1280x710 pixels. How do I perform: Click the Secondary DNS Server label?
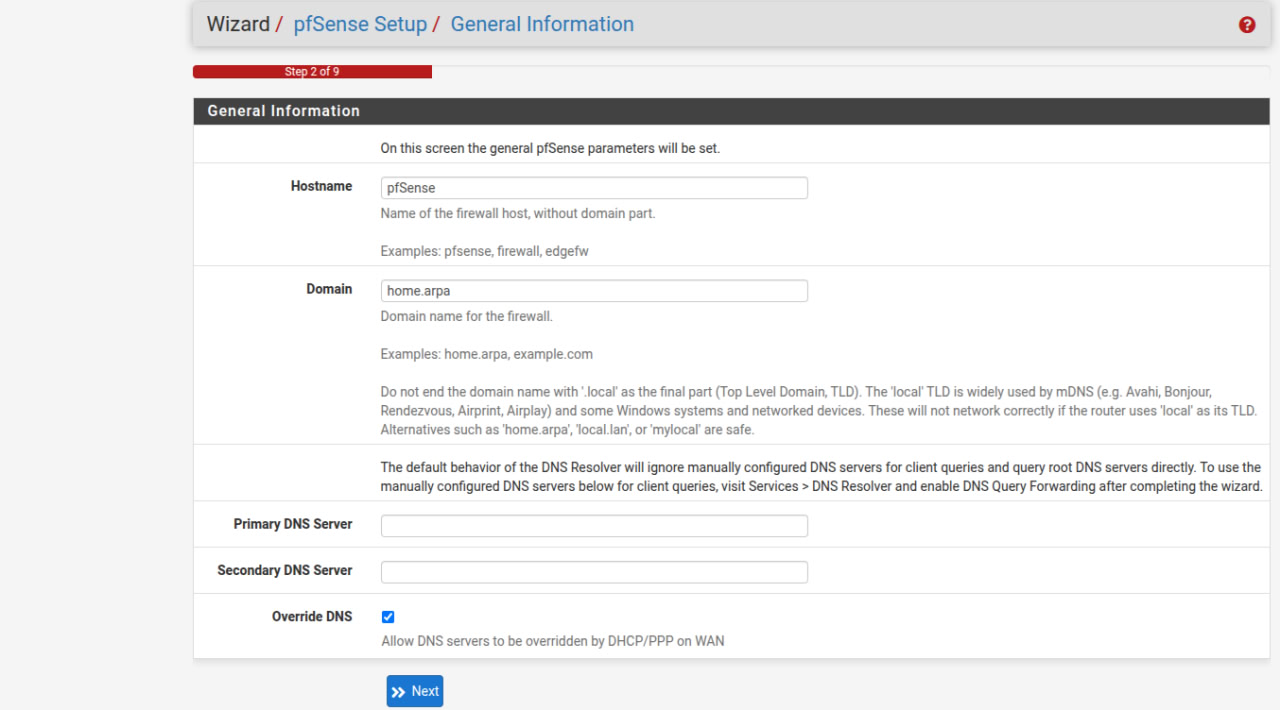(284, 570)
